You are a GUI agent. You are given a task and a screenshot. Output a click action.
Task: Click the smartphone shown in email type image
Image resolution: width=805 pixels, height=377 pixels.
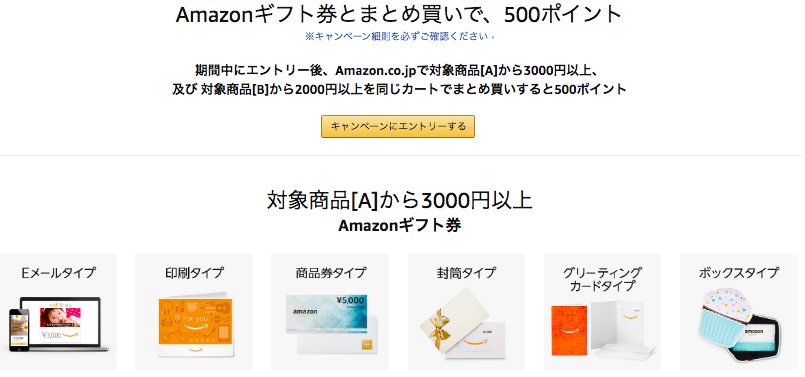coord(18,330)
